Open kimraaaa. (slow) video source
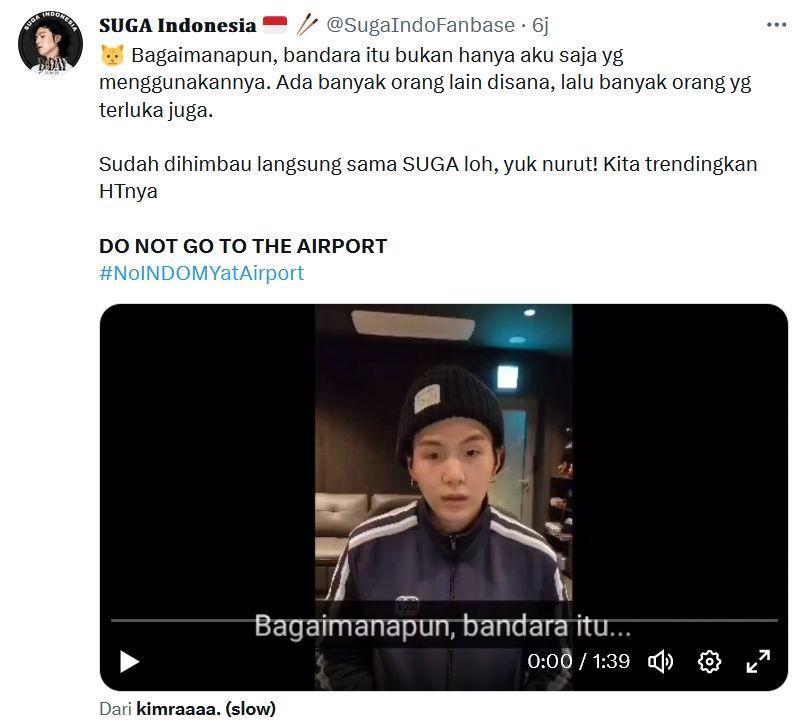 click(206, 708)
